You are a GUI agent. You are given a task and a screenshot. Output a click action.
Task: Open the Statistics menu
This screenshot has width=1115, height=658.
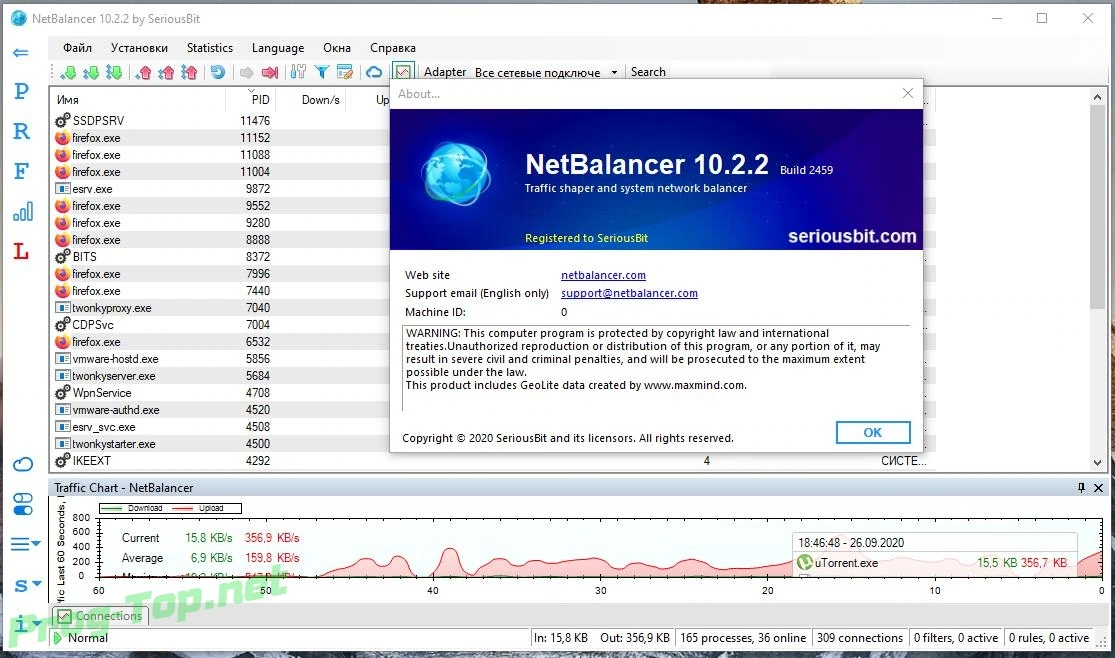point(210,48)
